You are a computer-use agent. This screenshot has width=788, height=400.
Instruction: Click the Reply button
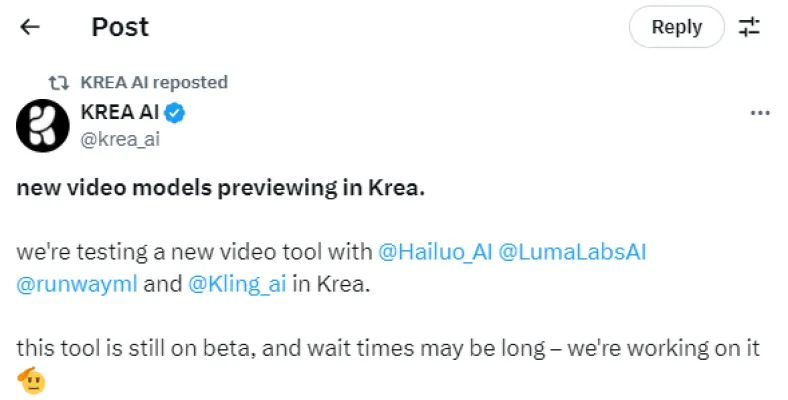pos(676,27)
